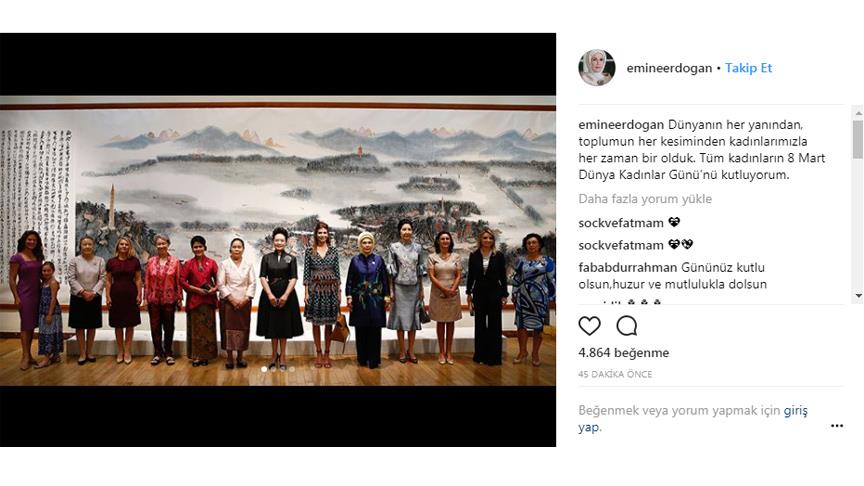
Task: Follow the account with Takip Et
Action: pos(748,68)
